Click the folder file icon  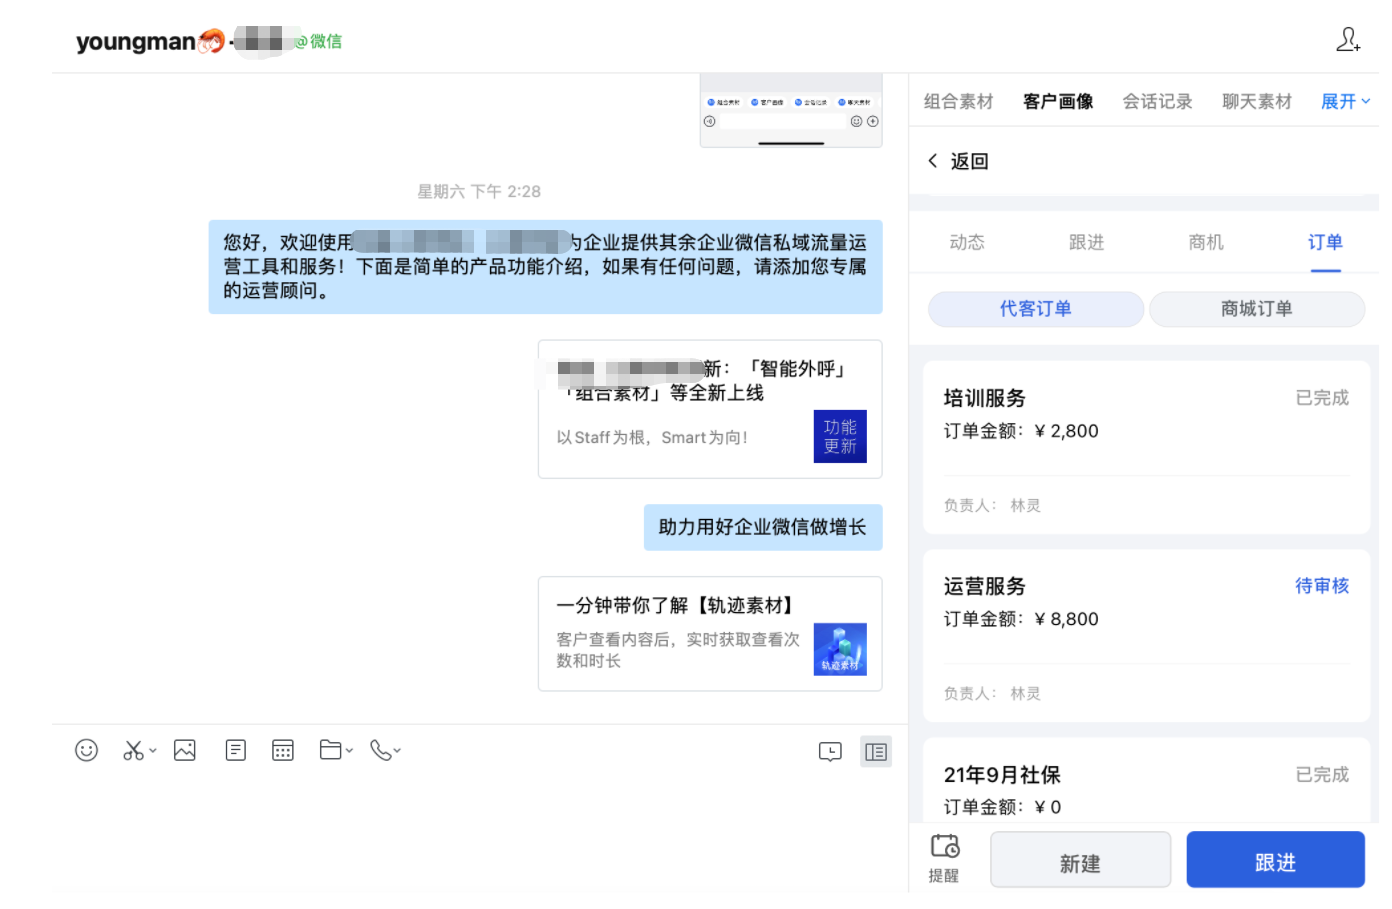pyautogui.click(x=331, y=750)
